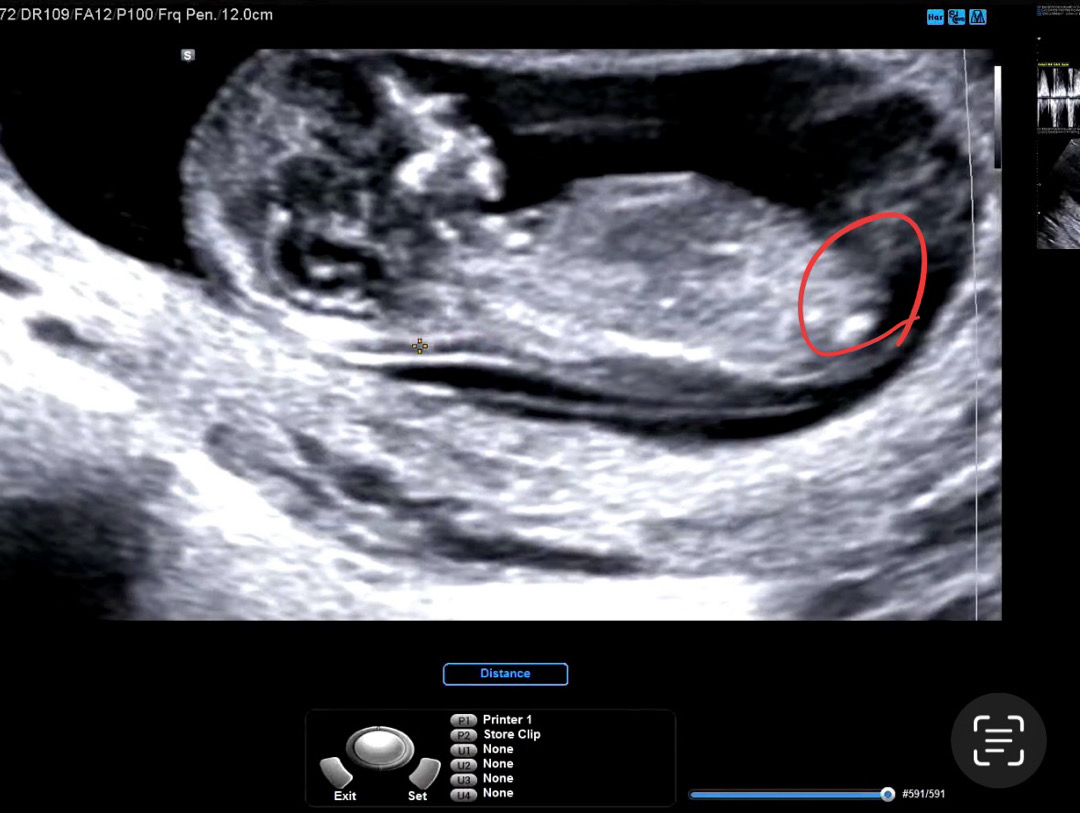Open the Doppler waveform thumbnail
Image resolution: width=1080 pixels, height=813 pixels.
pyautogui.click(x=1058, y=98)
